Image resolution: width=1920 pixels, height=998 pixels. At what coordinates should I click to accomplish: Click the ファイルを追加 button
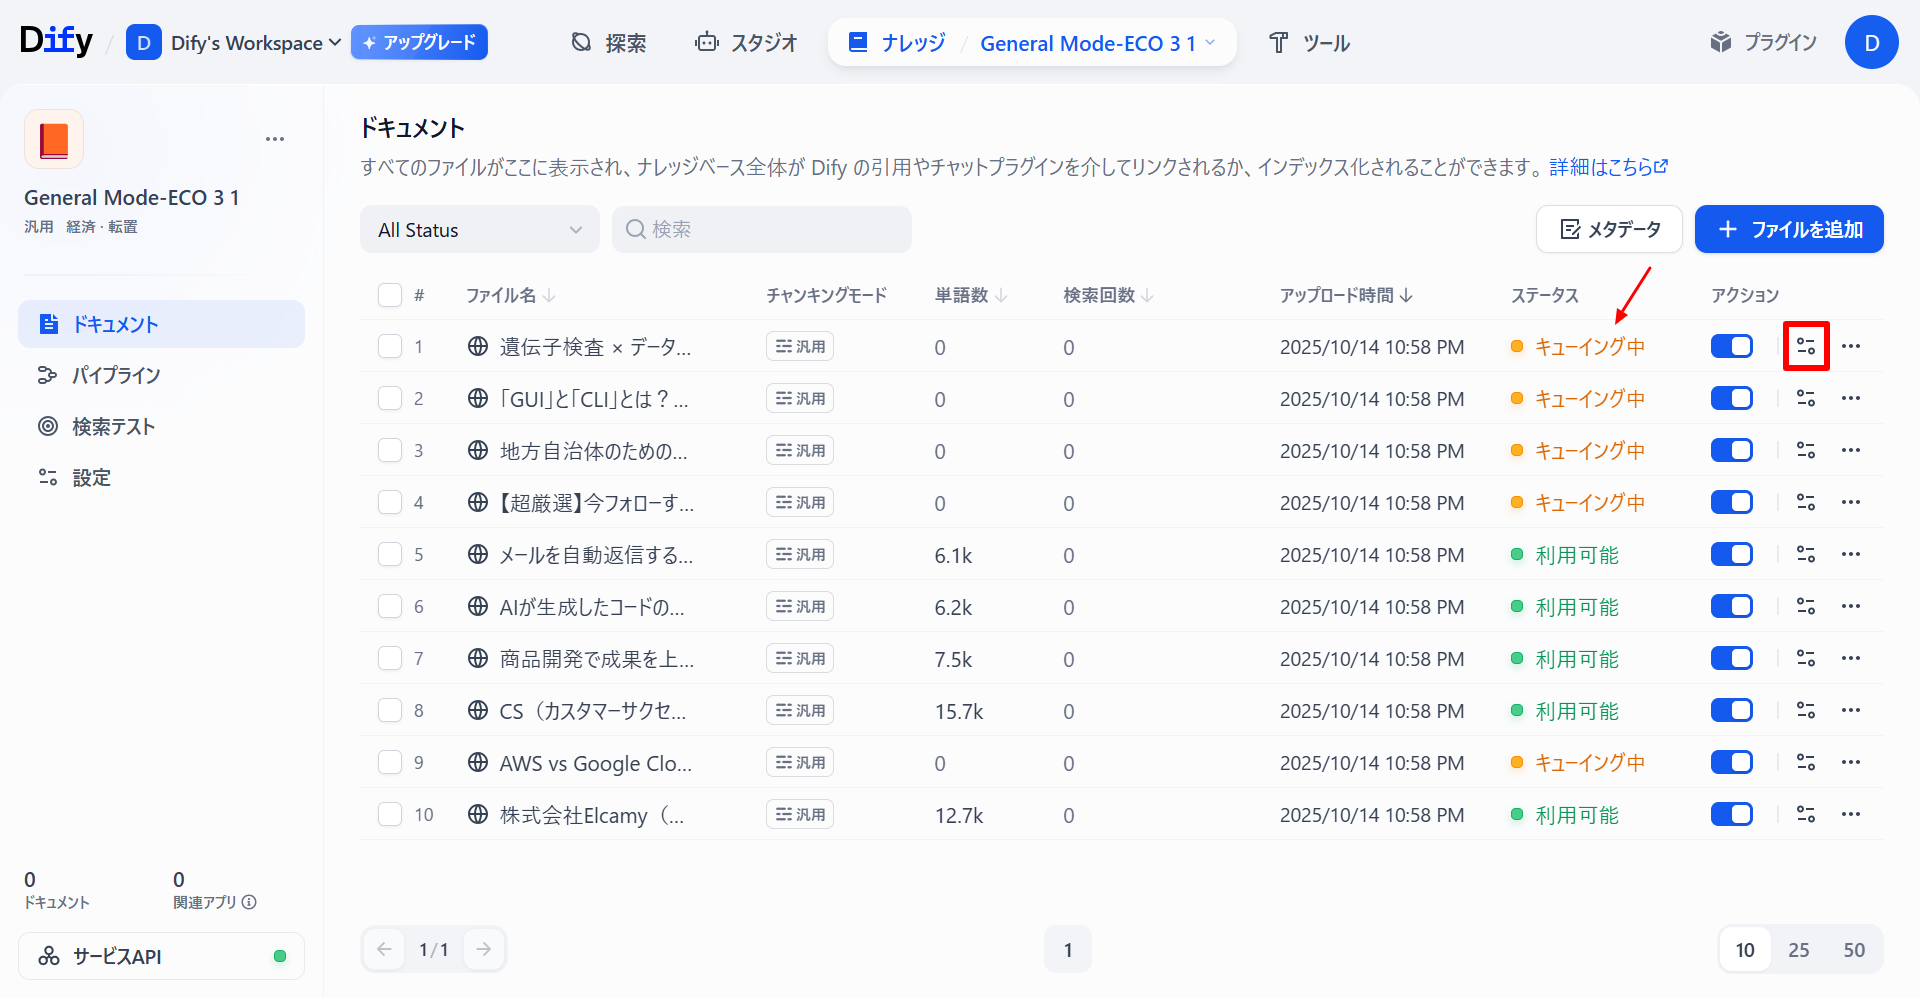coord(1788,230)
